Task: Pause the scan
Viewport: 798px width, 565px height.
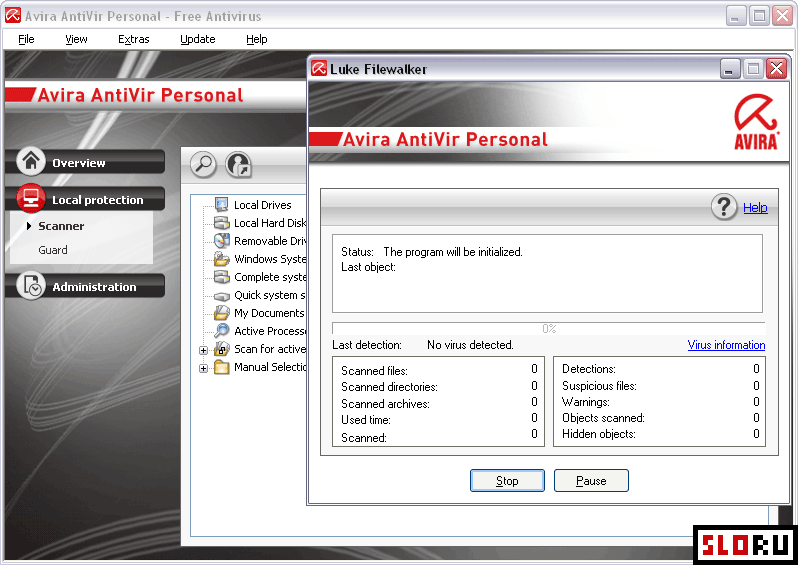Action: click(591, 481)
